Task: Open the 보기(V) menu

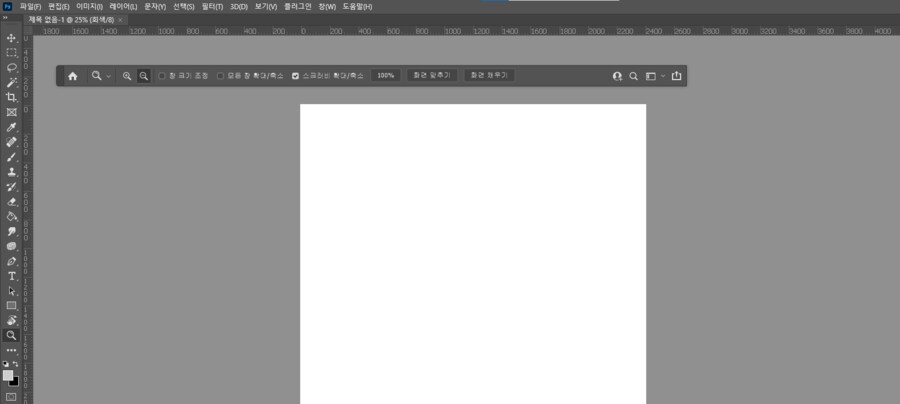Action: click(266, 7)
